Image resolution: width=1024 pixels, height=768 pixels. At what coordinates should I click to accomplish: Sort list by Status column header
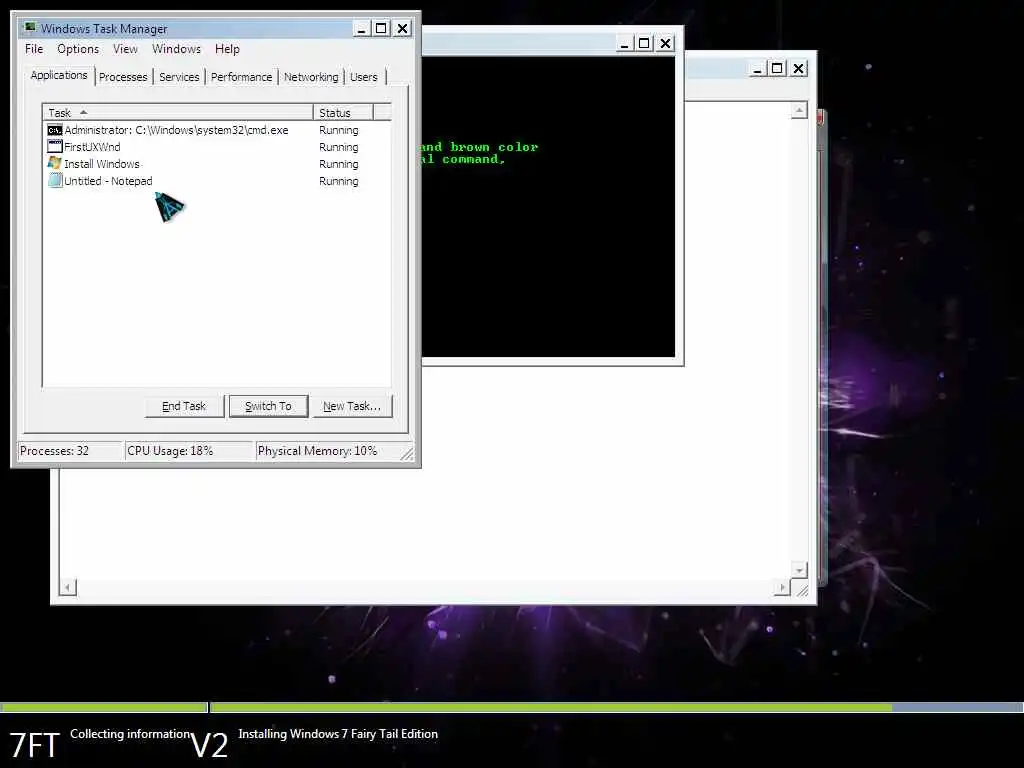coord(343,112)
